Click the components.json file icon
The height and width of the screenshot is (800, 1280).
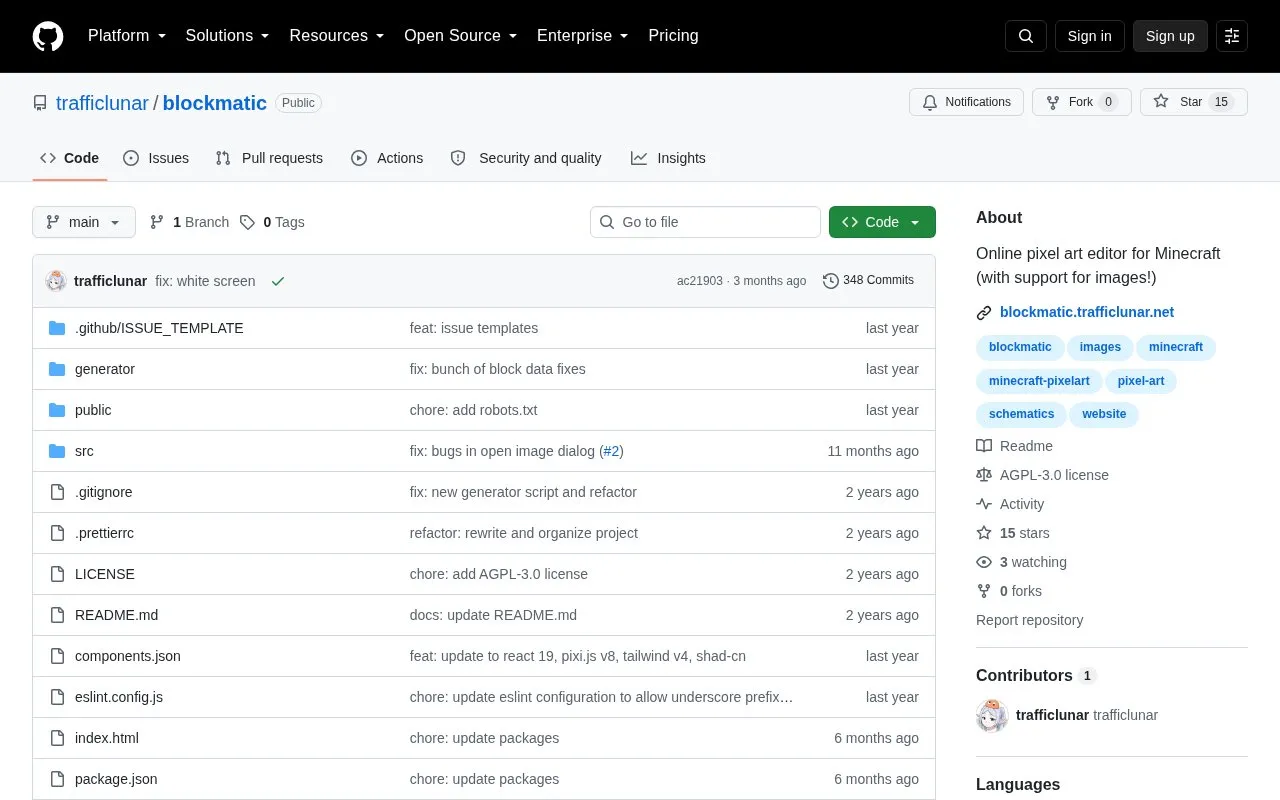coord(57,656)
